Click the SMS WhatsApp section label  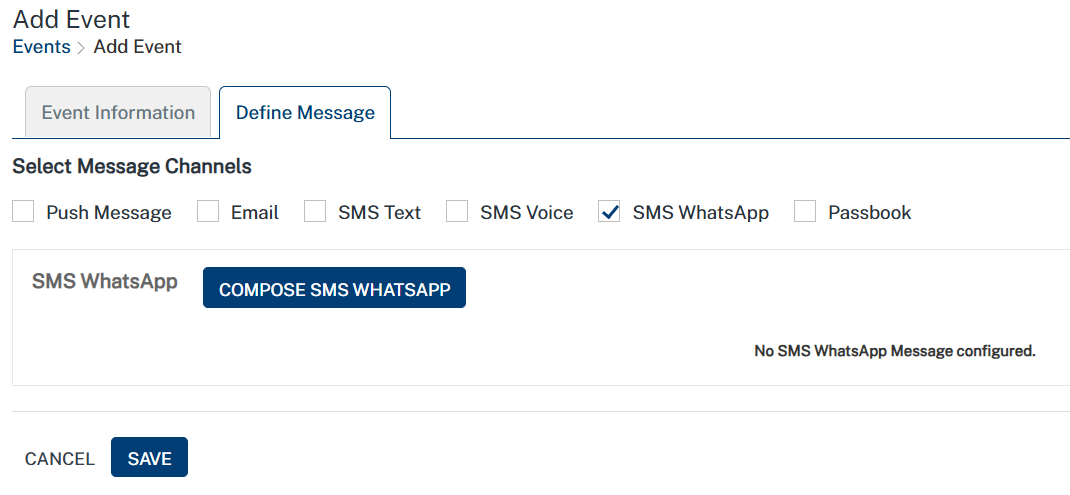click(x=105, y=281)
